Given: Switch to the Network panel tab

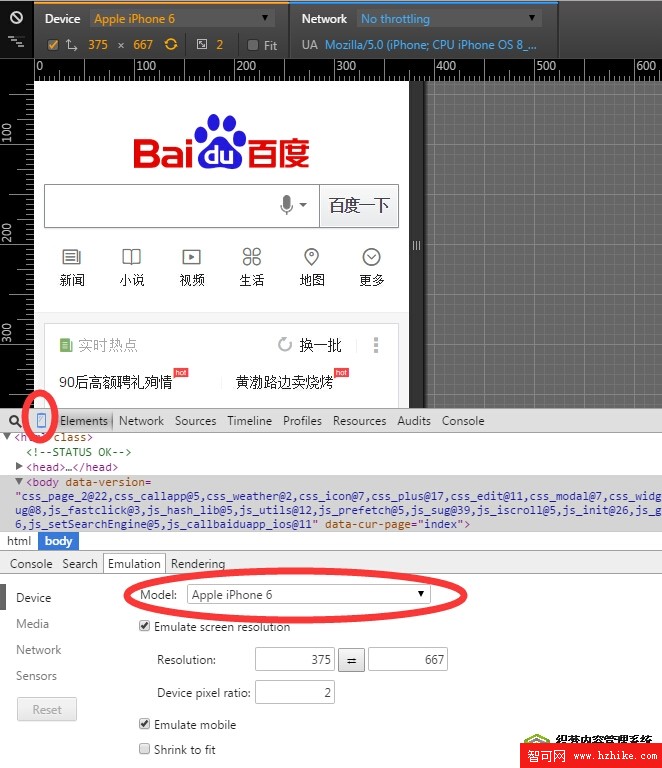Looking at the screenshot, I should pos(141,421).
